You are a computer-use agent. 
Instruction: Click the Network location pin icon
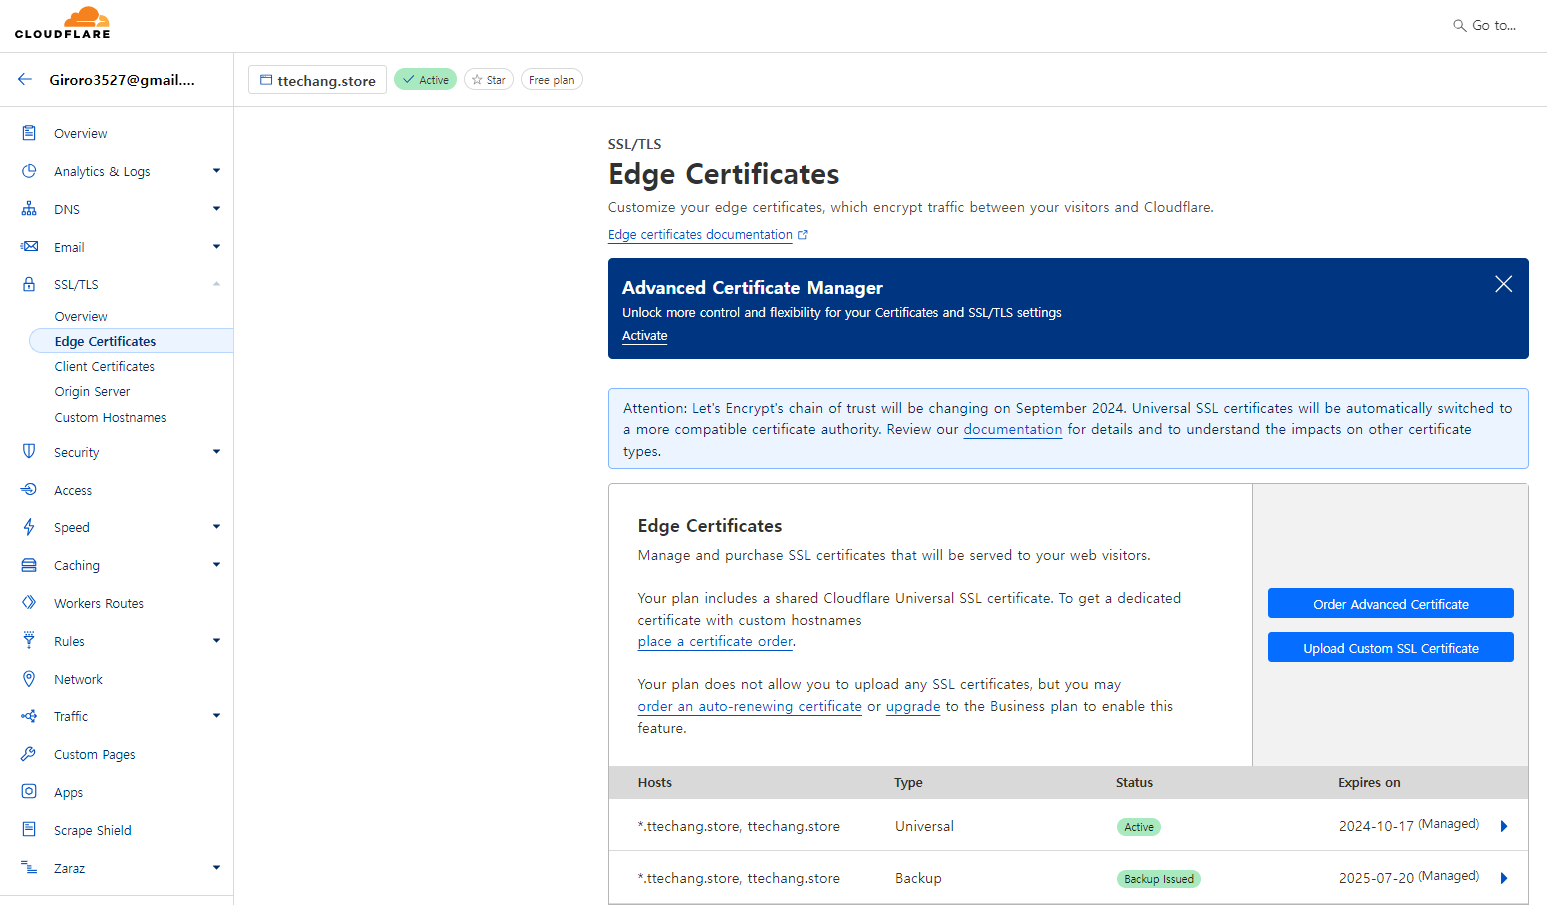point(29,679)
